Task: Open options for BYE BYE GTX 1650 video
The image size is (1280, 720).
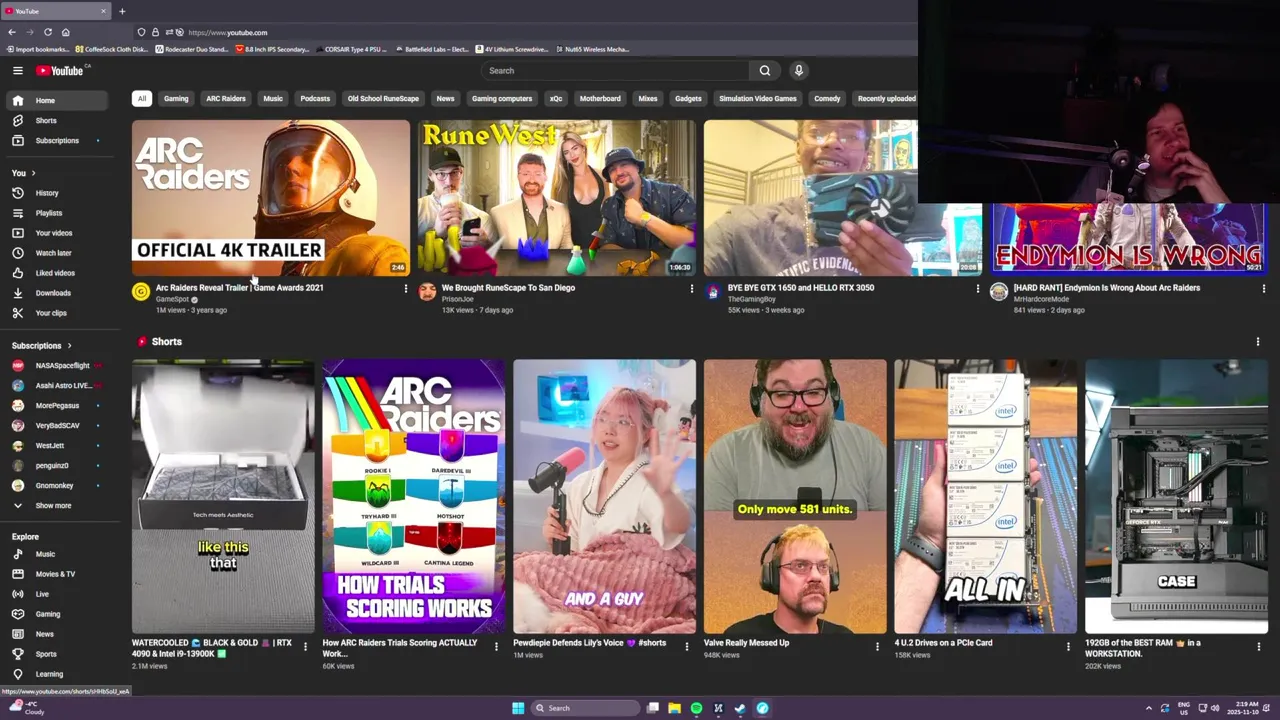Action: (978, 289)
